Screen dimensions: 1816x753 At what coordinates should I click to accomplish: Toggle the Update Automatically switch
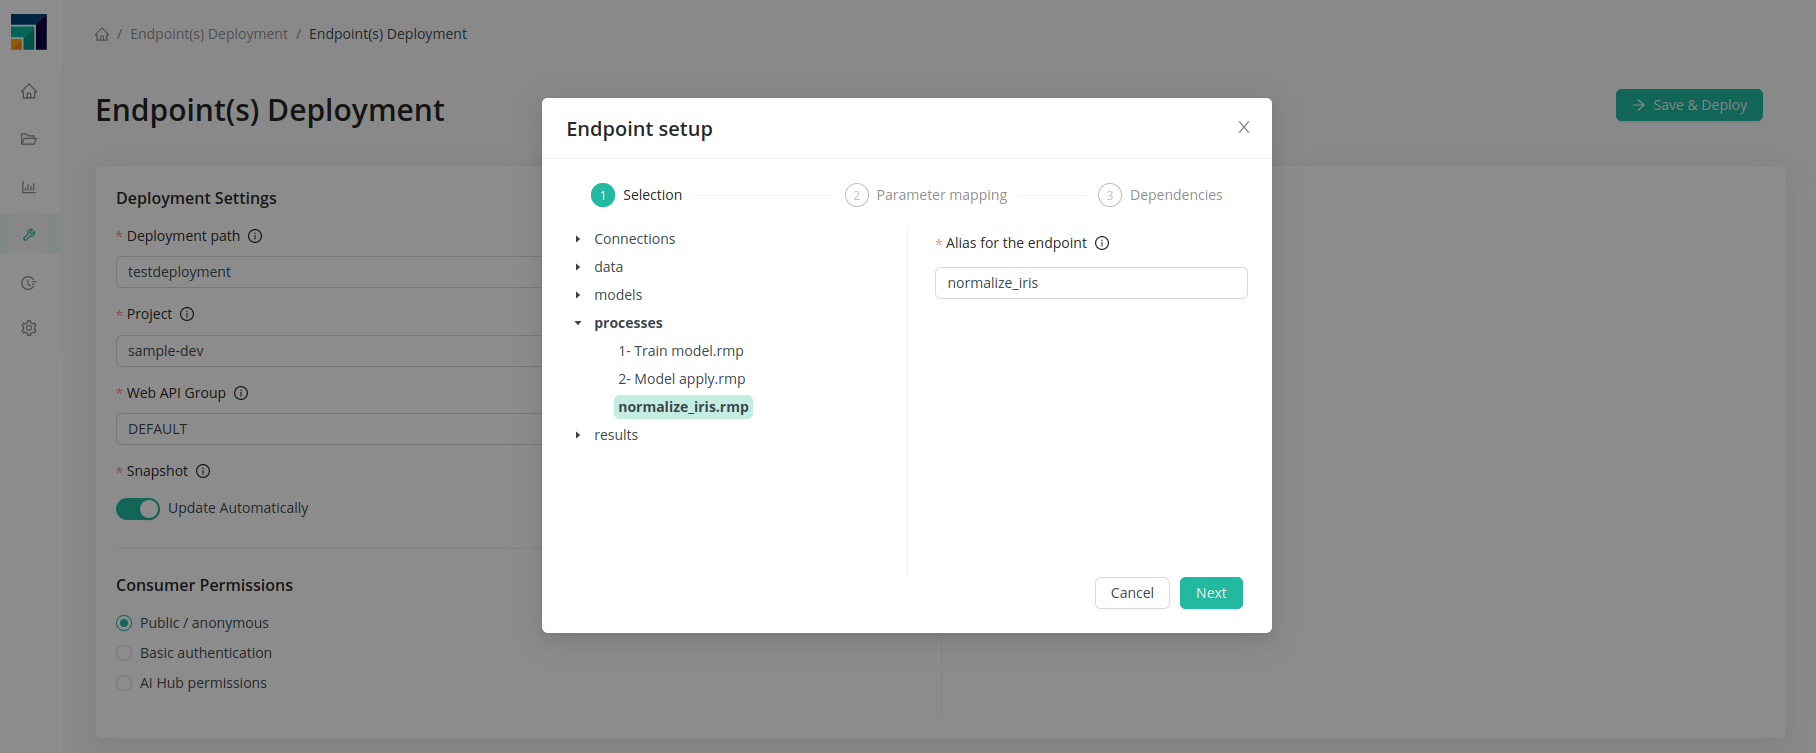(x=138, y=509)
